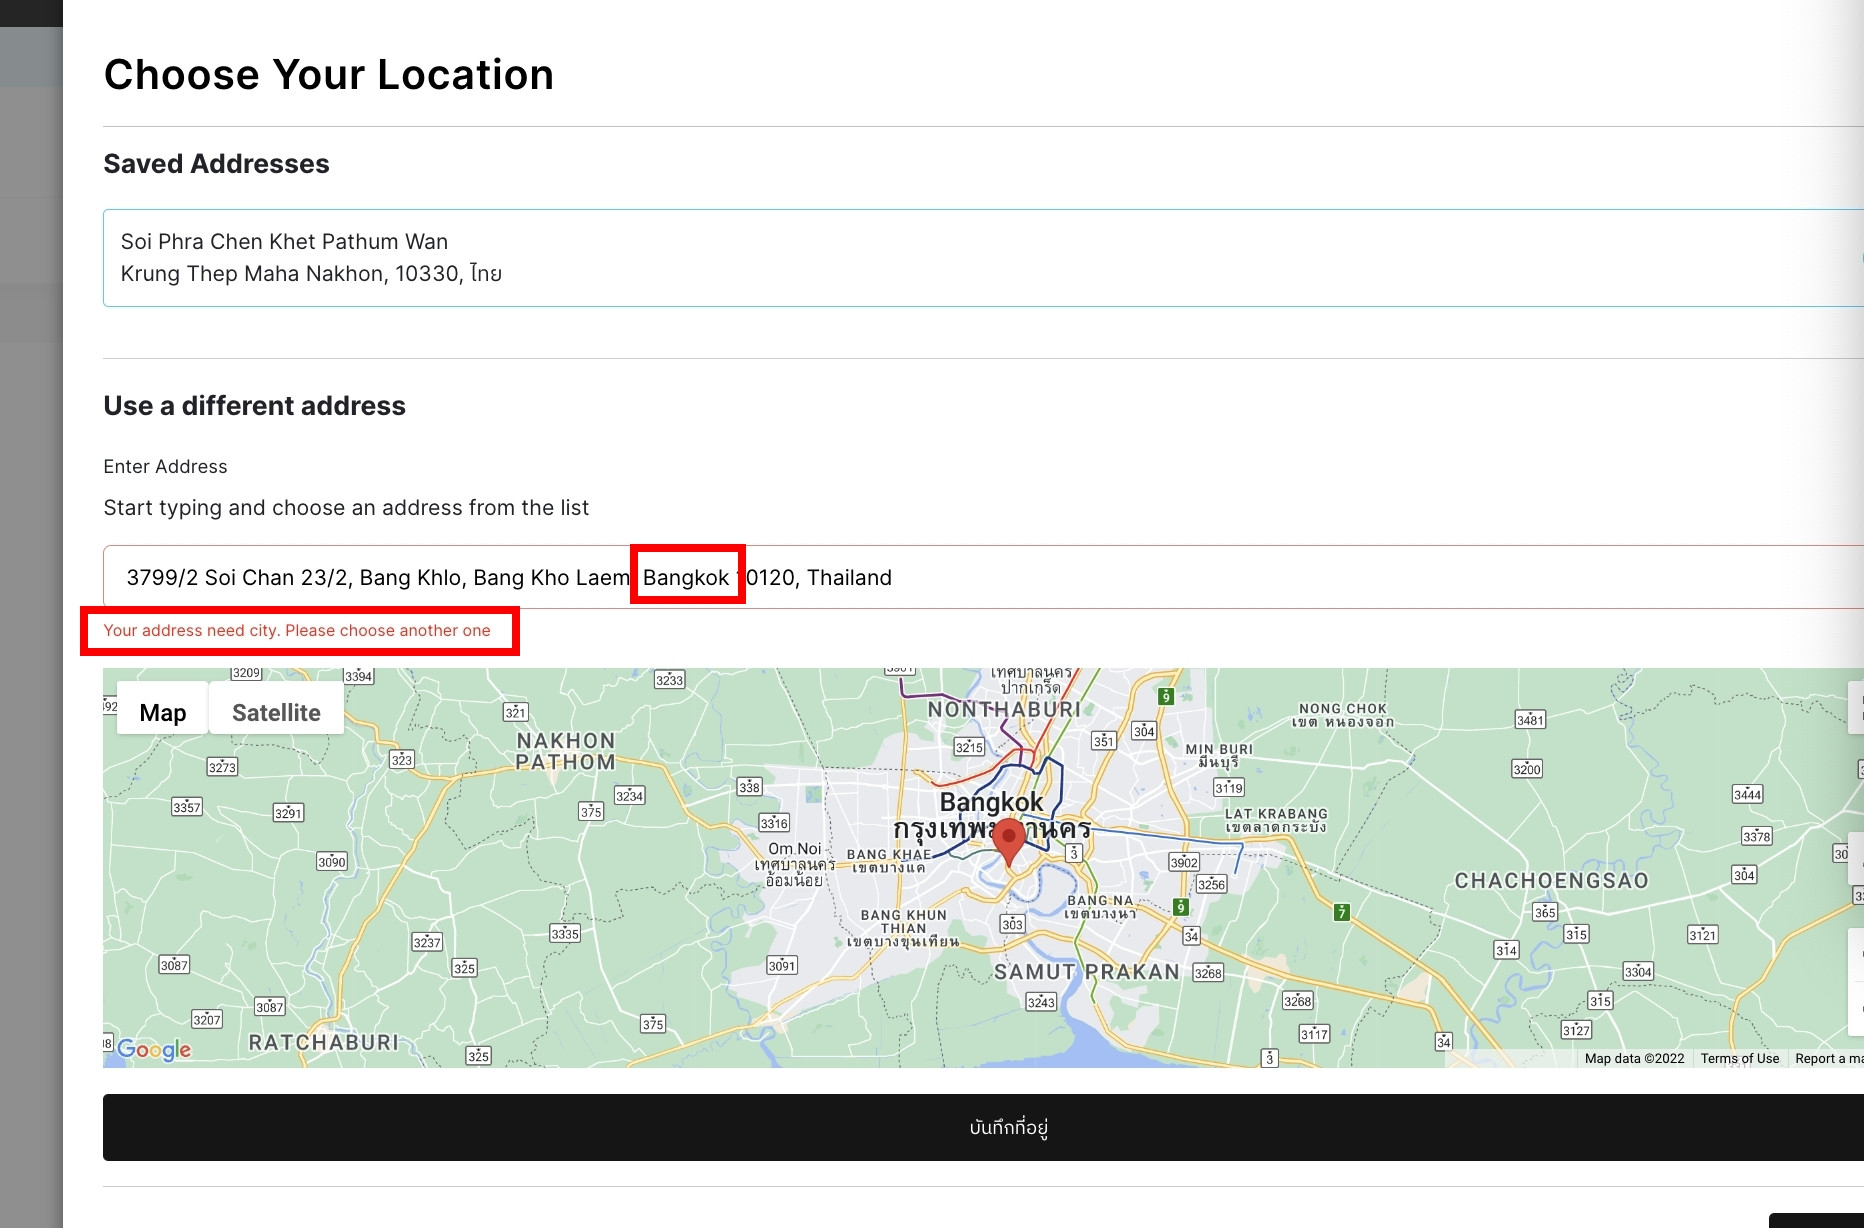The width and height of the screenshot is (1864, 1228).
Task: Click the 'Start typing and choose an address' hint
Action: pyautogui.click(x=346, y=508)
